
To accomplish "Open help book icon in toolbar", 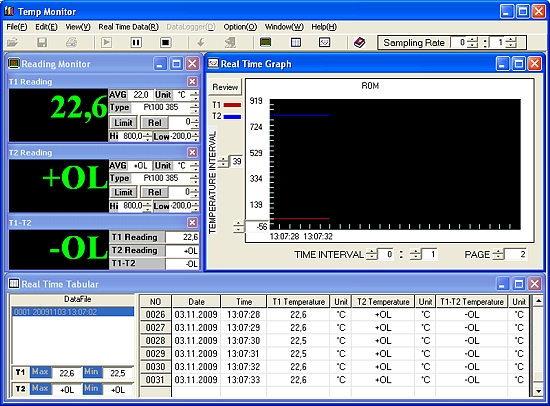I will coord(360,43).
